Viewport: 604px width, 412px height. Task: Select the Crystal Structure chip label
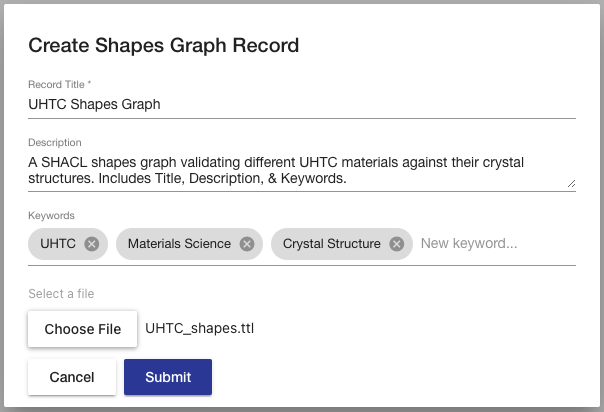coord(331,244)
